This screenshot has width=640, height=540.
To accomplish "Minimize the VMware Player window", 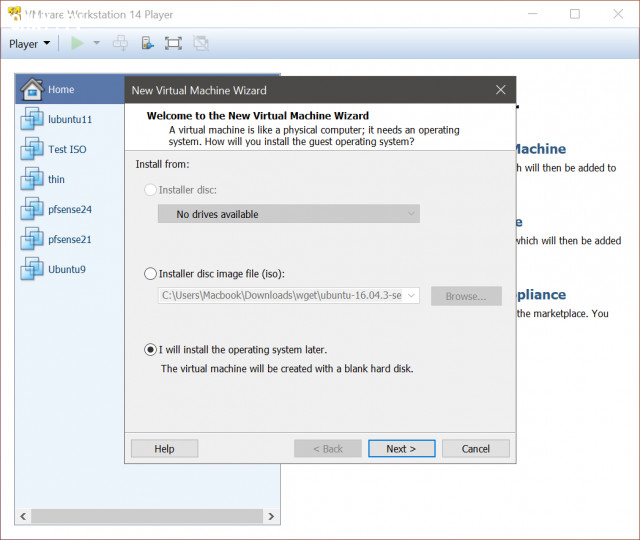I will click(x=532, y=14).
